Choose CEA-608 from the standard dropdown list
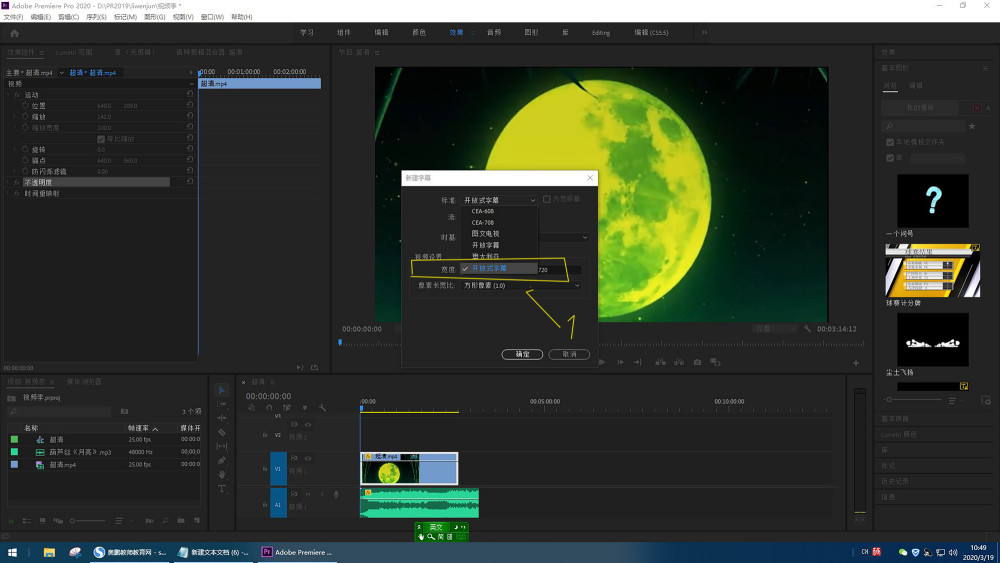The width and height of the screenshot is (1000, 563). pyautogui.click(x=483, y=211)
